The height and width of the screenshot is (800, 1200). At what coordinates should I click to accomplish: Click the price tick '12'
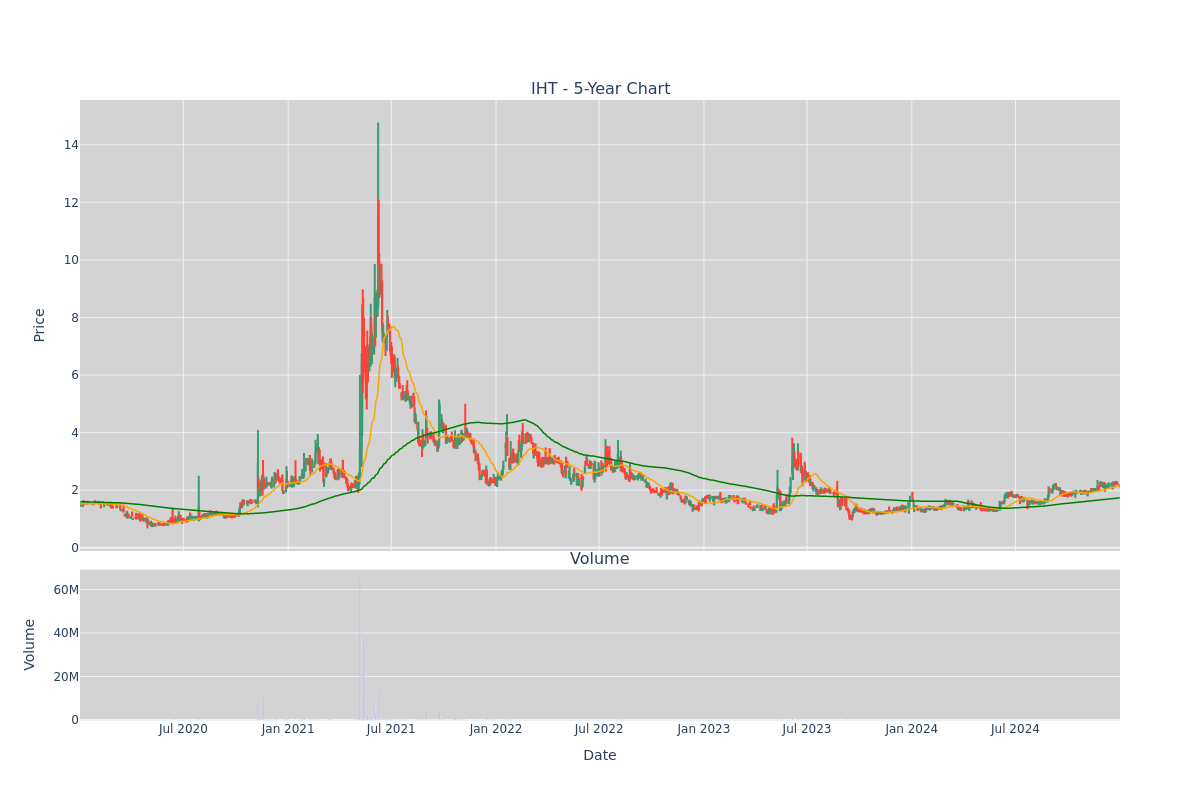(x=70, y=203)
